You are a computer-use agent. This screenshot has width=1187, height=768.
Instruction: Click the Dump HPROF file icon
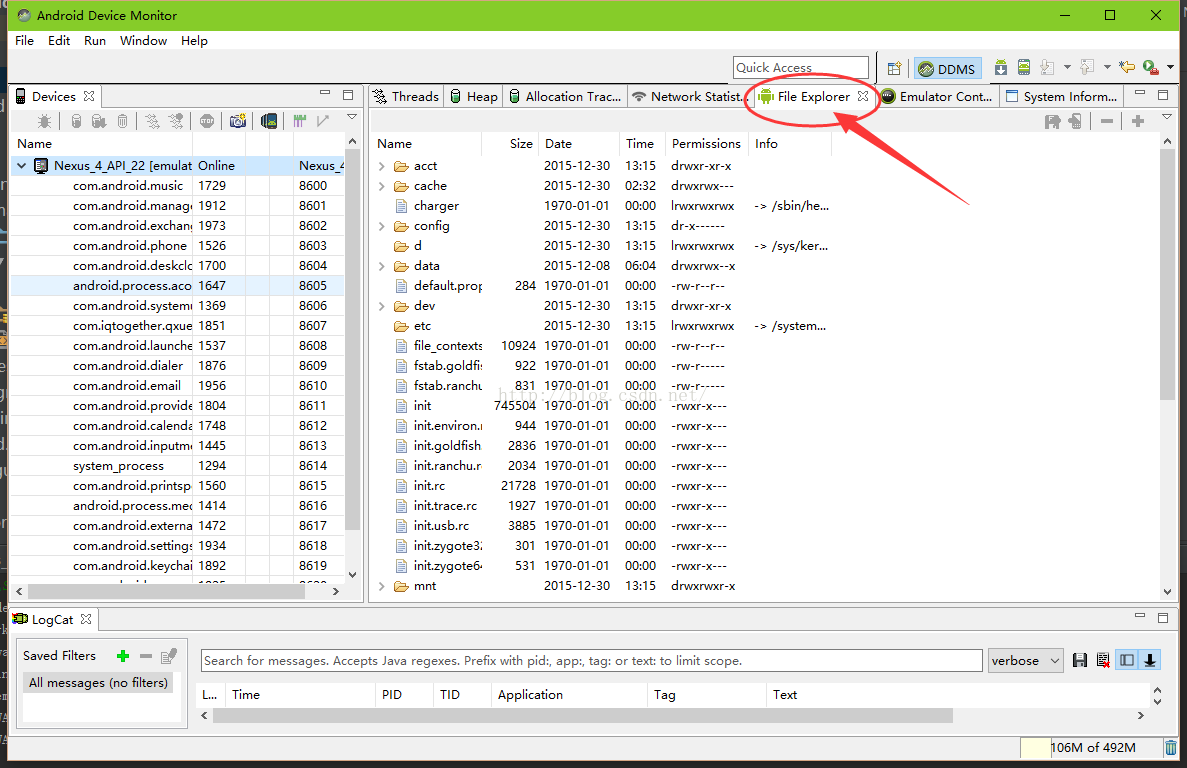point(99,121)
